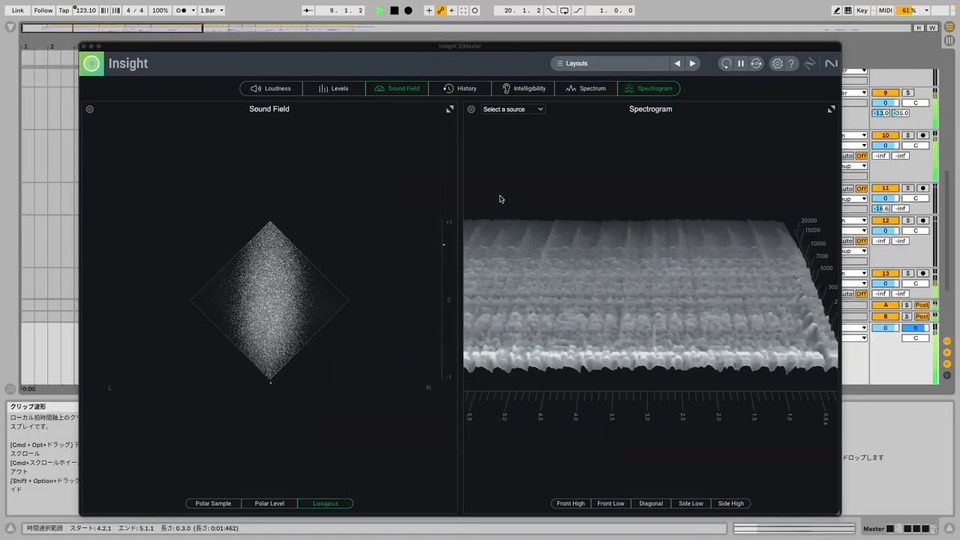Screen dimensions: 960x540
Task: Click Ableton arrangement record button
Action: click(x=408, y=10)
